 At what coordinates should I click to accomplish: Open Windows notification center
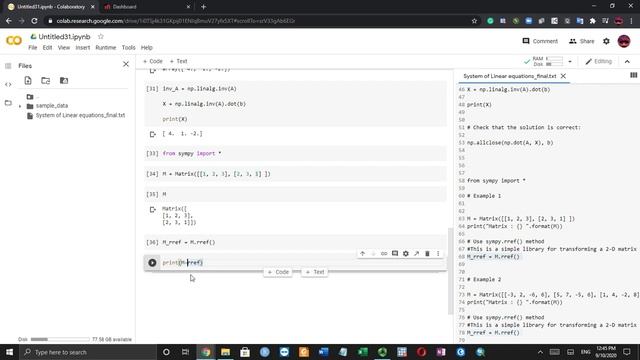point(627,352)
